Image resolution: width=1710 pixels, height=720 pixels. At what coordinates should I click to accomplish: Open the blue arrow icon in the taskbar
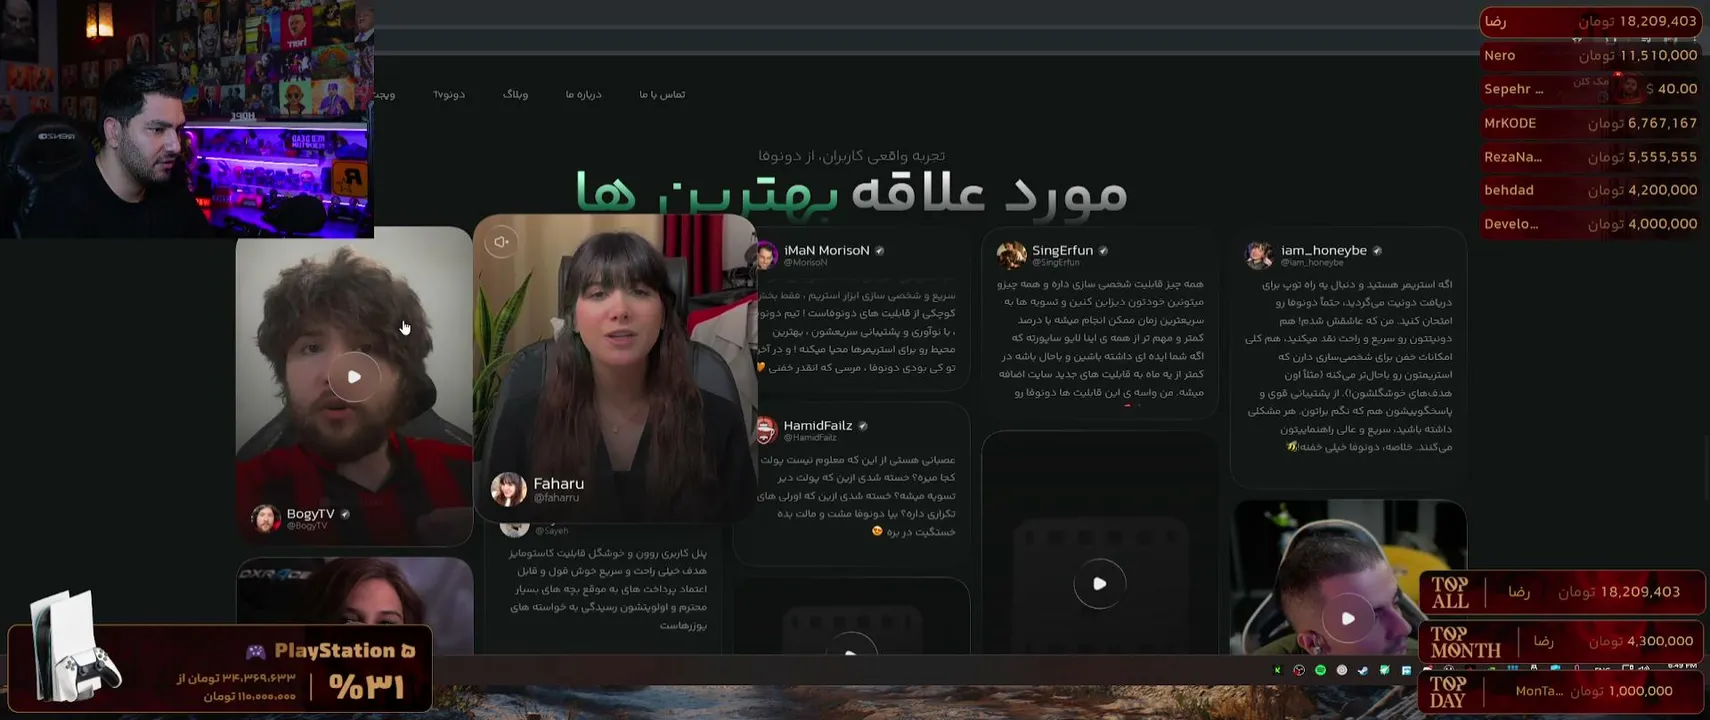click(1406, 670)
